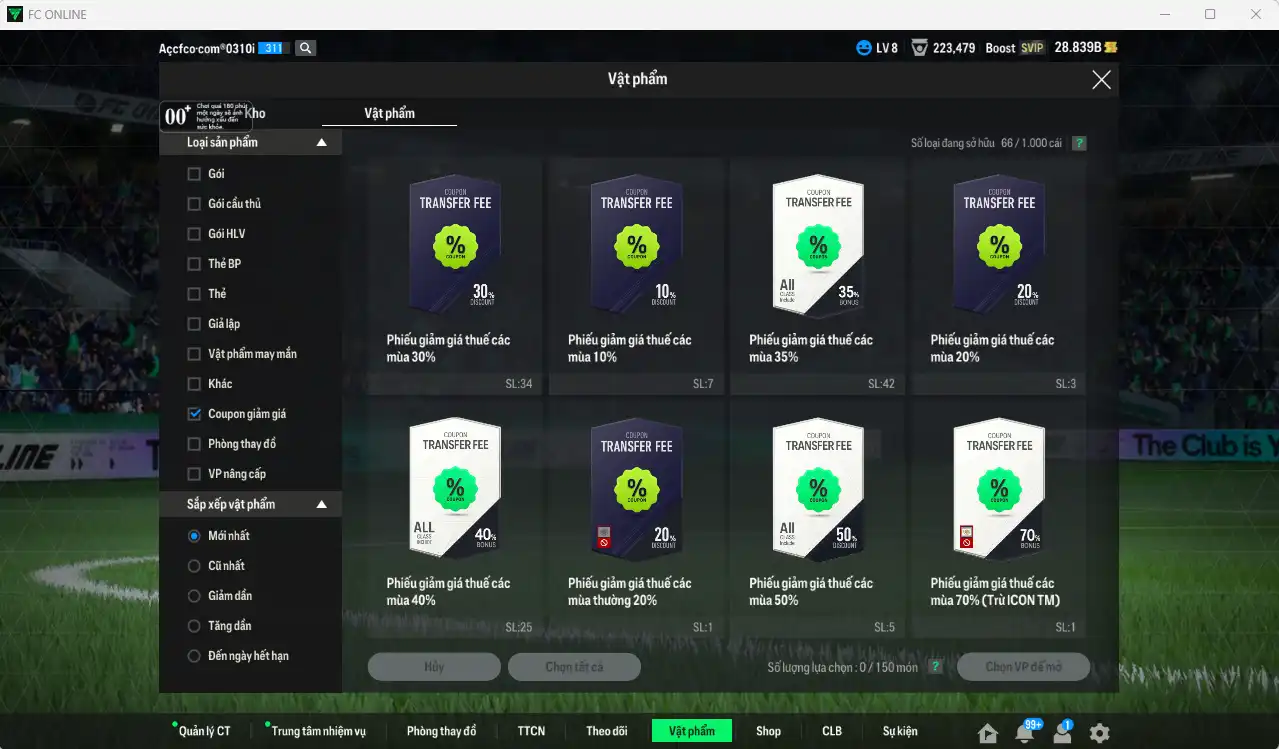Check the Phòng thay đồ filter checkbox
Viewport: 1279px width, 749px height.
click(194, 444)
